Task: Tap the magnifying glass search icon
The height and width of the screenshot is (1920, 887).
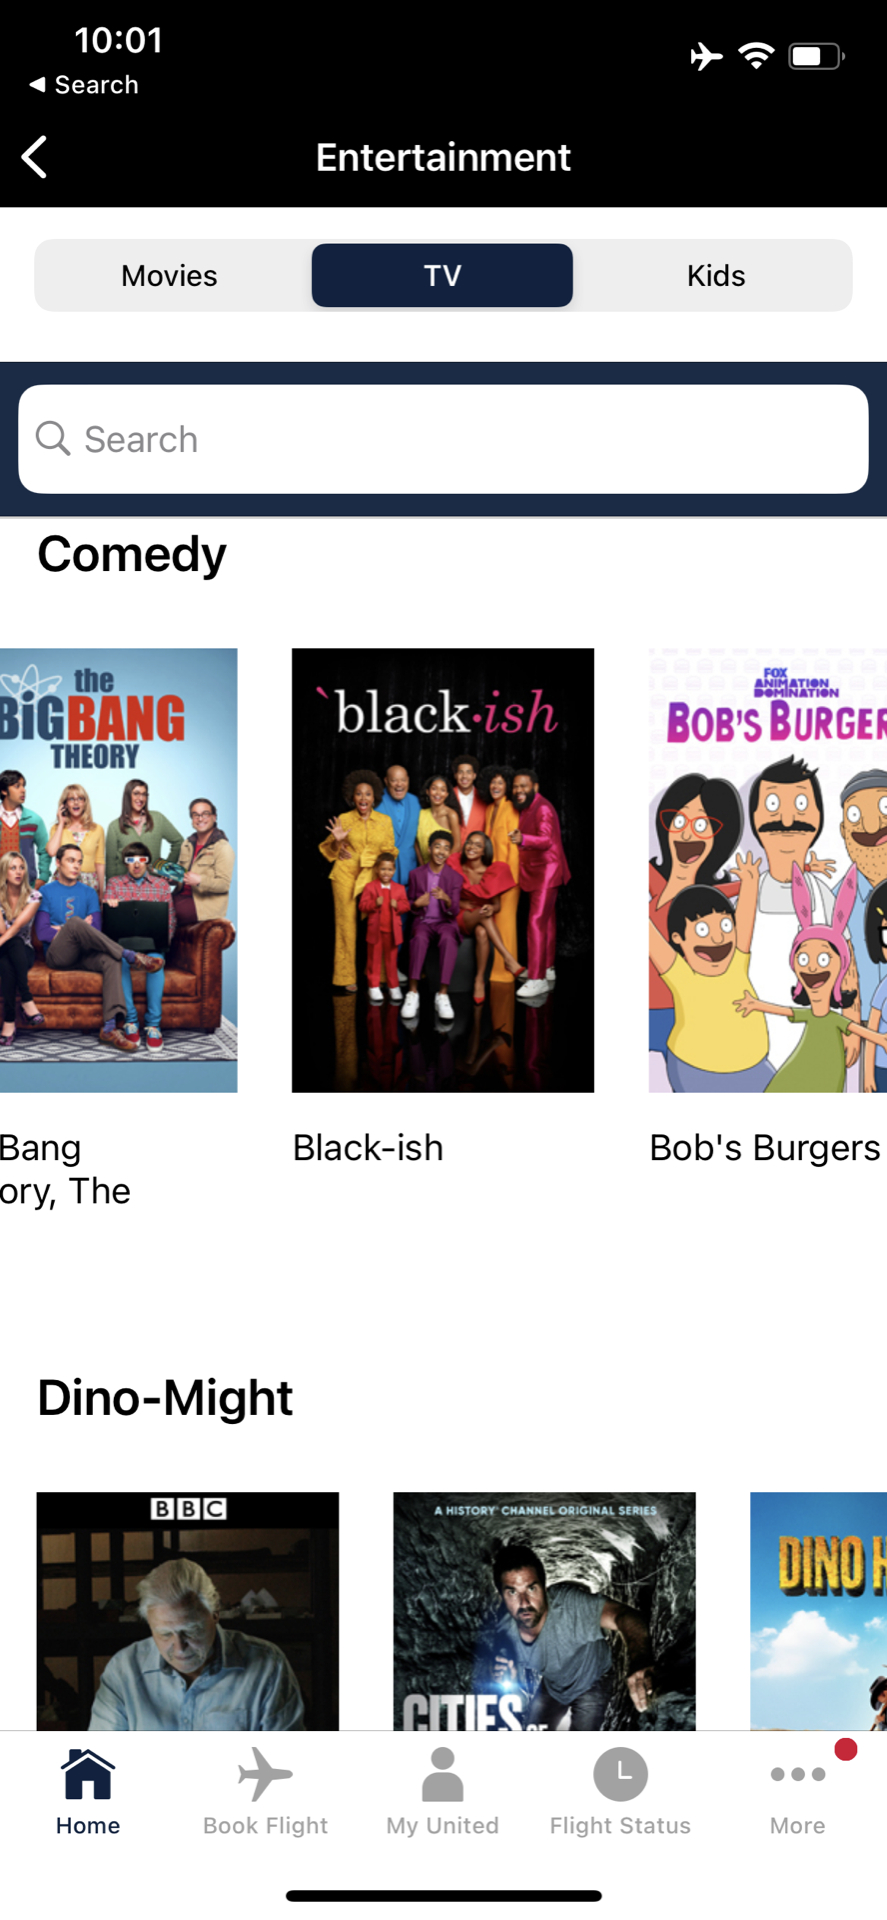Action: (x=53, y=438)
